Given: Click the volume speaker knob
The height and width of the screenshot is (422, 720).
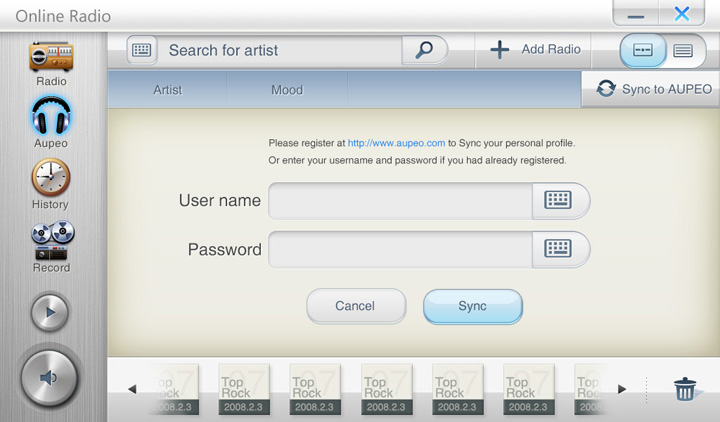Looking at the screenshot, I should 50,377.
